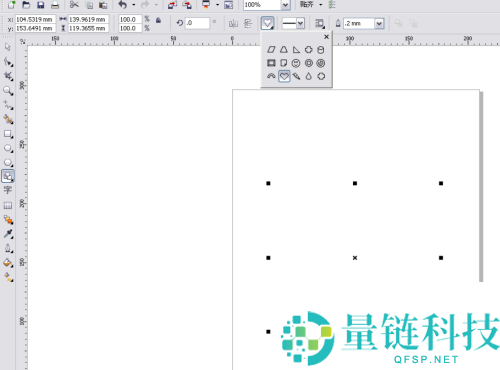The height and width of the screenshot is (370, 500).
Task: Open the redo history dropdown arrow
Action: 156,5
